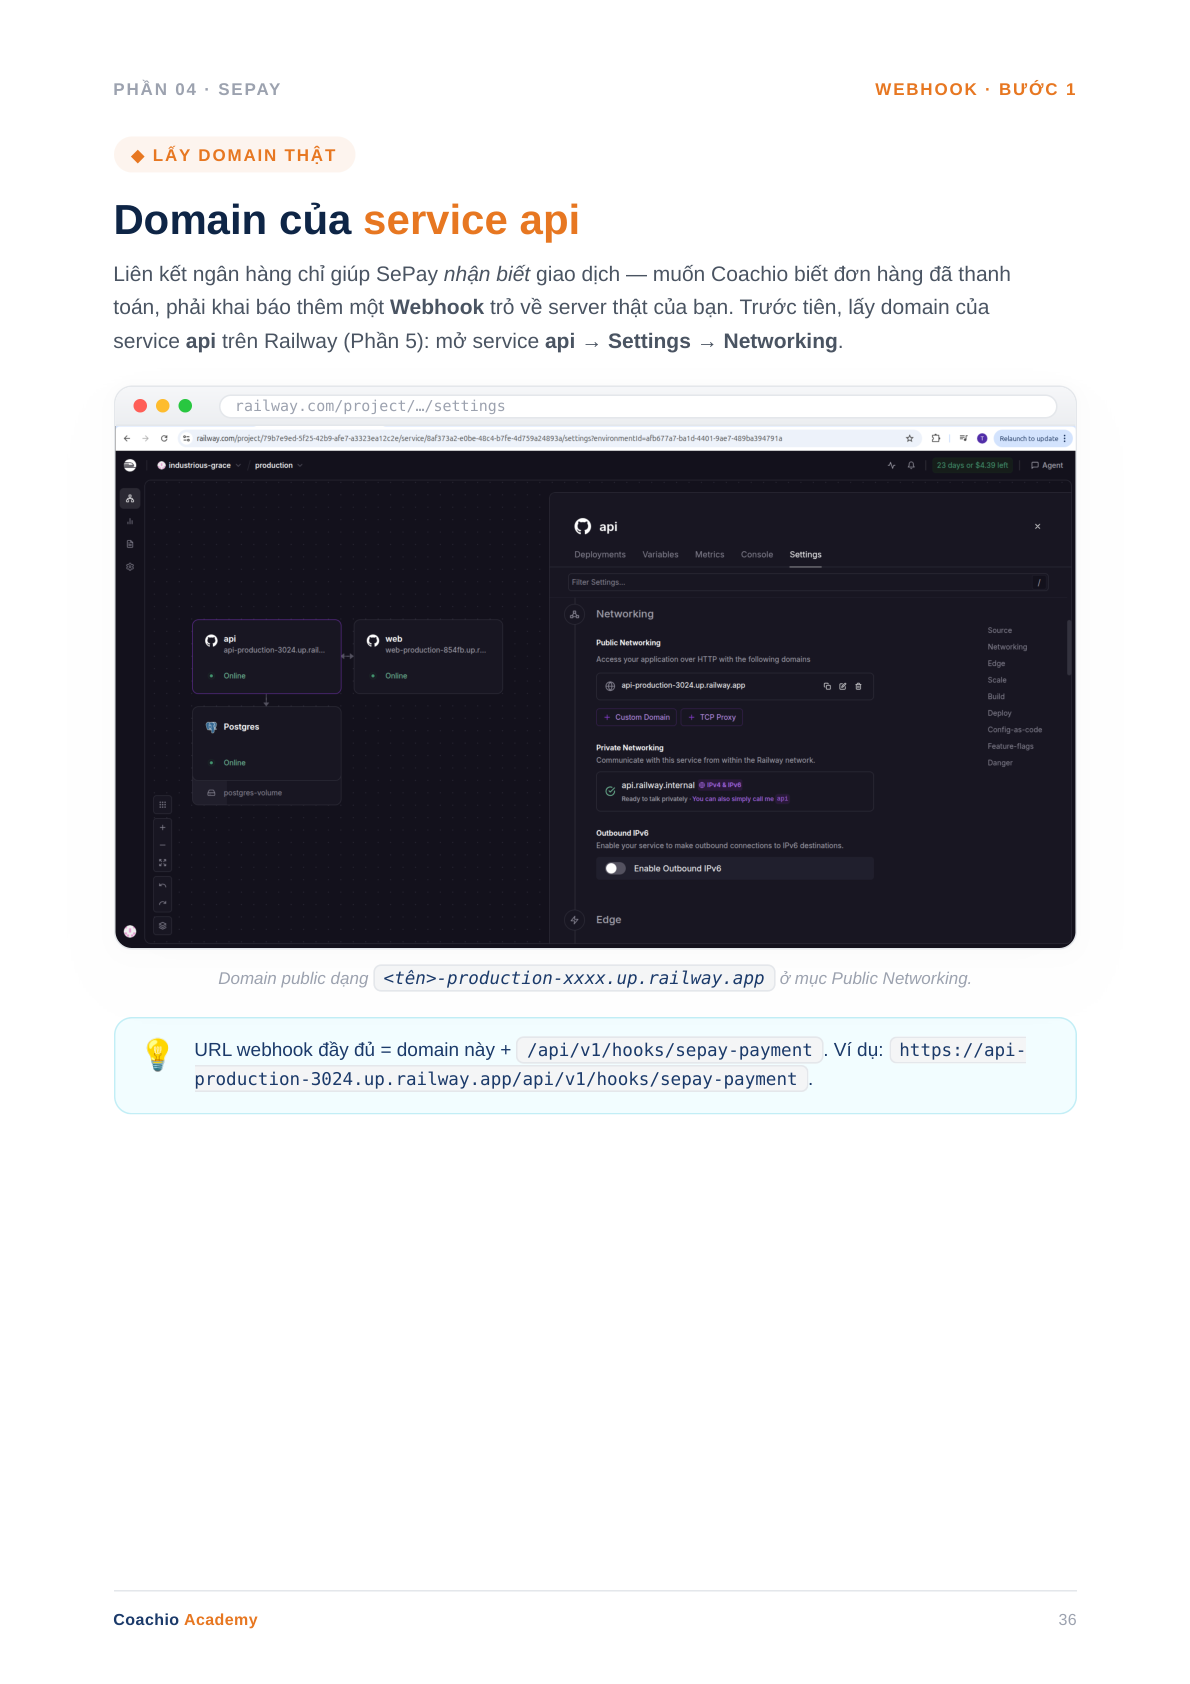Screen dimensions: 1190x1684
Task: Zoom in on the project canvas
Action: point(163,828)
